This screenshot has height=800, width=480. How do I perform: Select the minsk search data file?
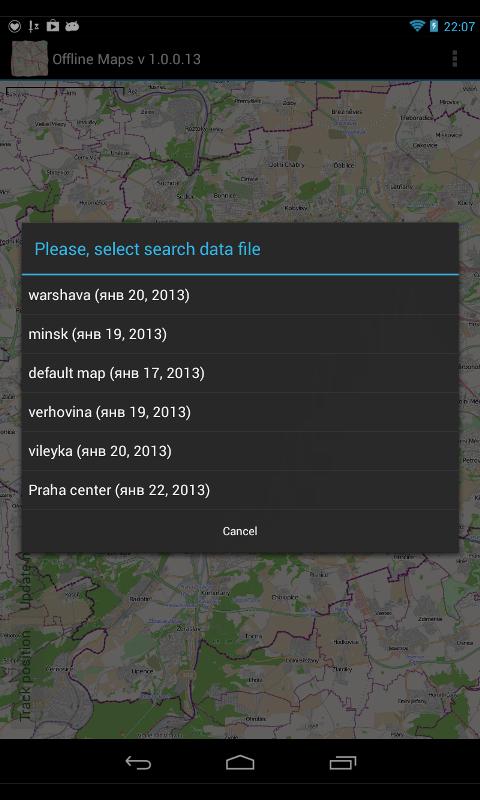tap(240, 334)
